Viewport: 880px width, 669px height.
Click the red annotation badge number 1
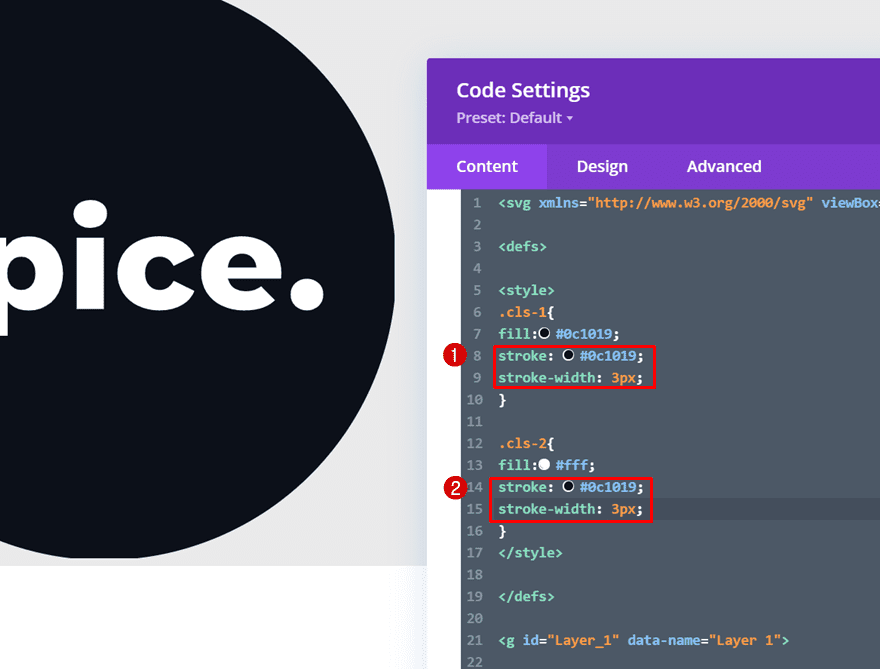click(455, 355)
